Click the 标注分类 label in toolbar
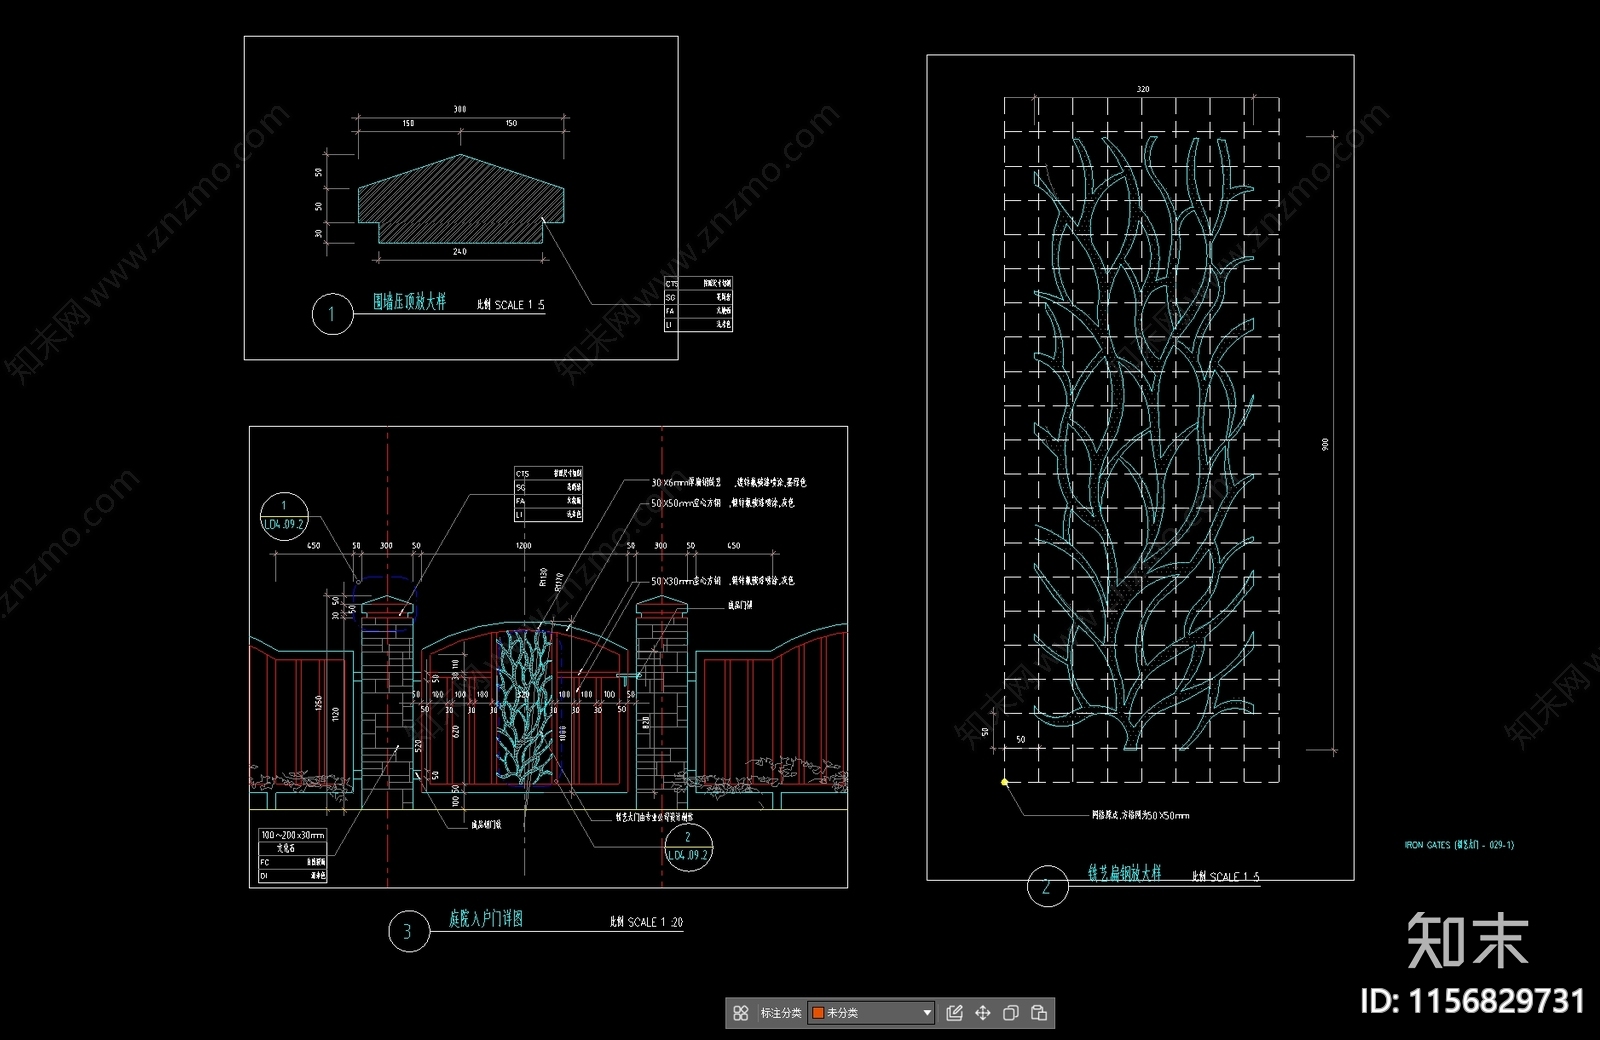Image resolution: width=1600 pixels, height=1040 pixels. pos(781,1013)
